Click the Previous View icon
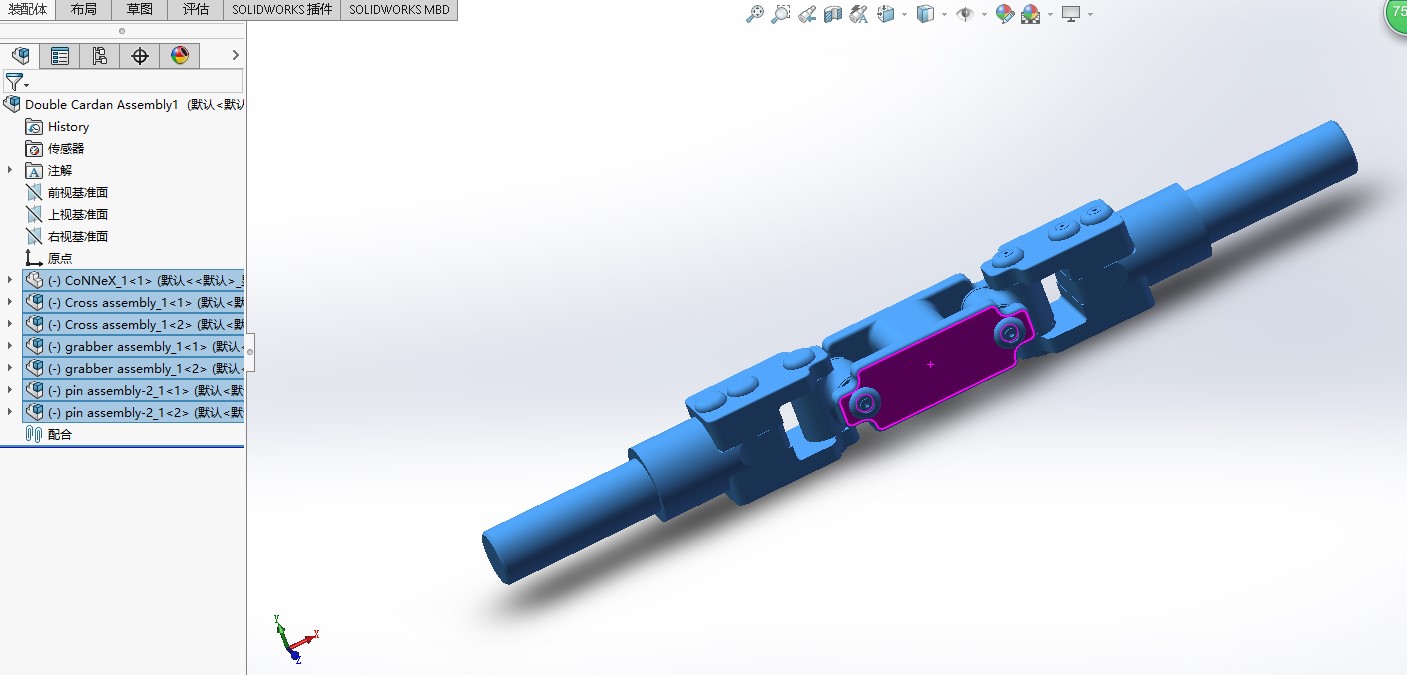Image resolution: width=1407 pixels, height=675 pixels. 807,14
